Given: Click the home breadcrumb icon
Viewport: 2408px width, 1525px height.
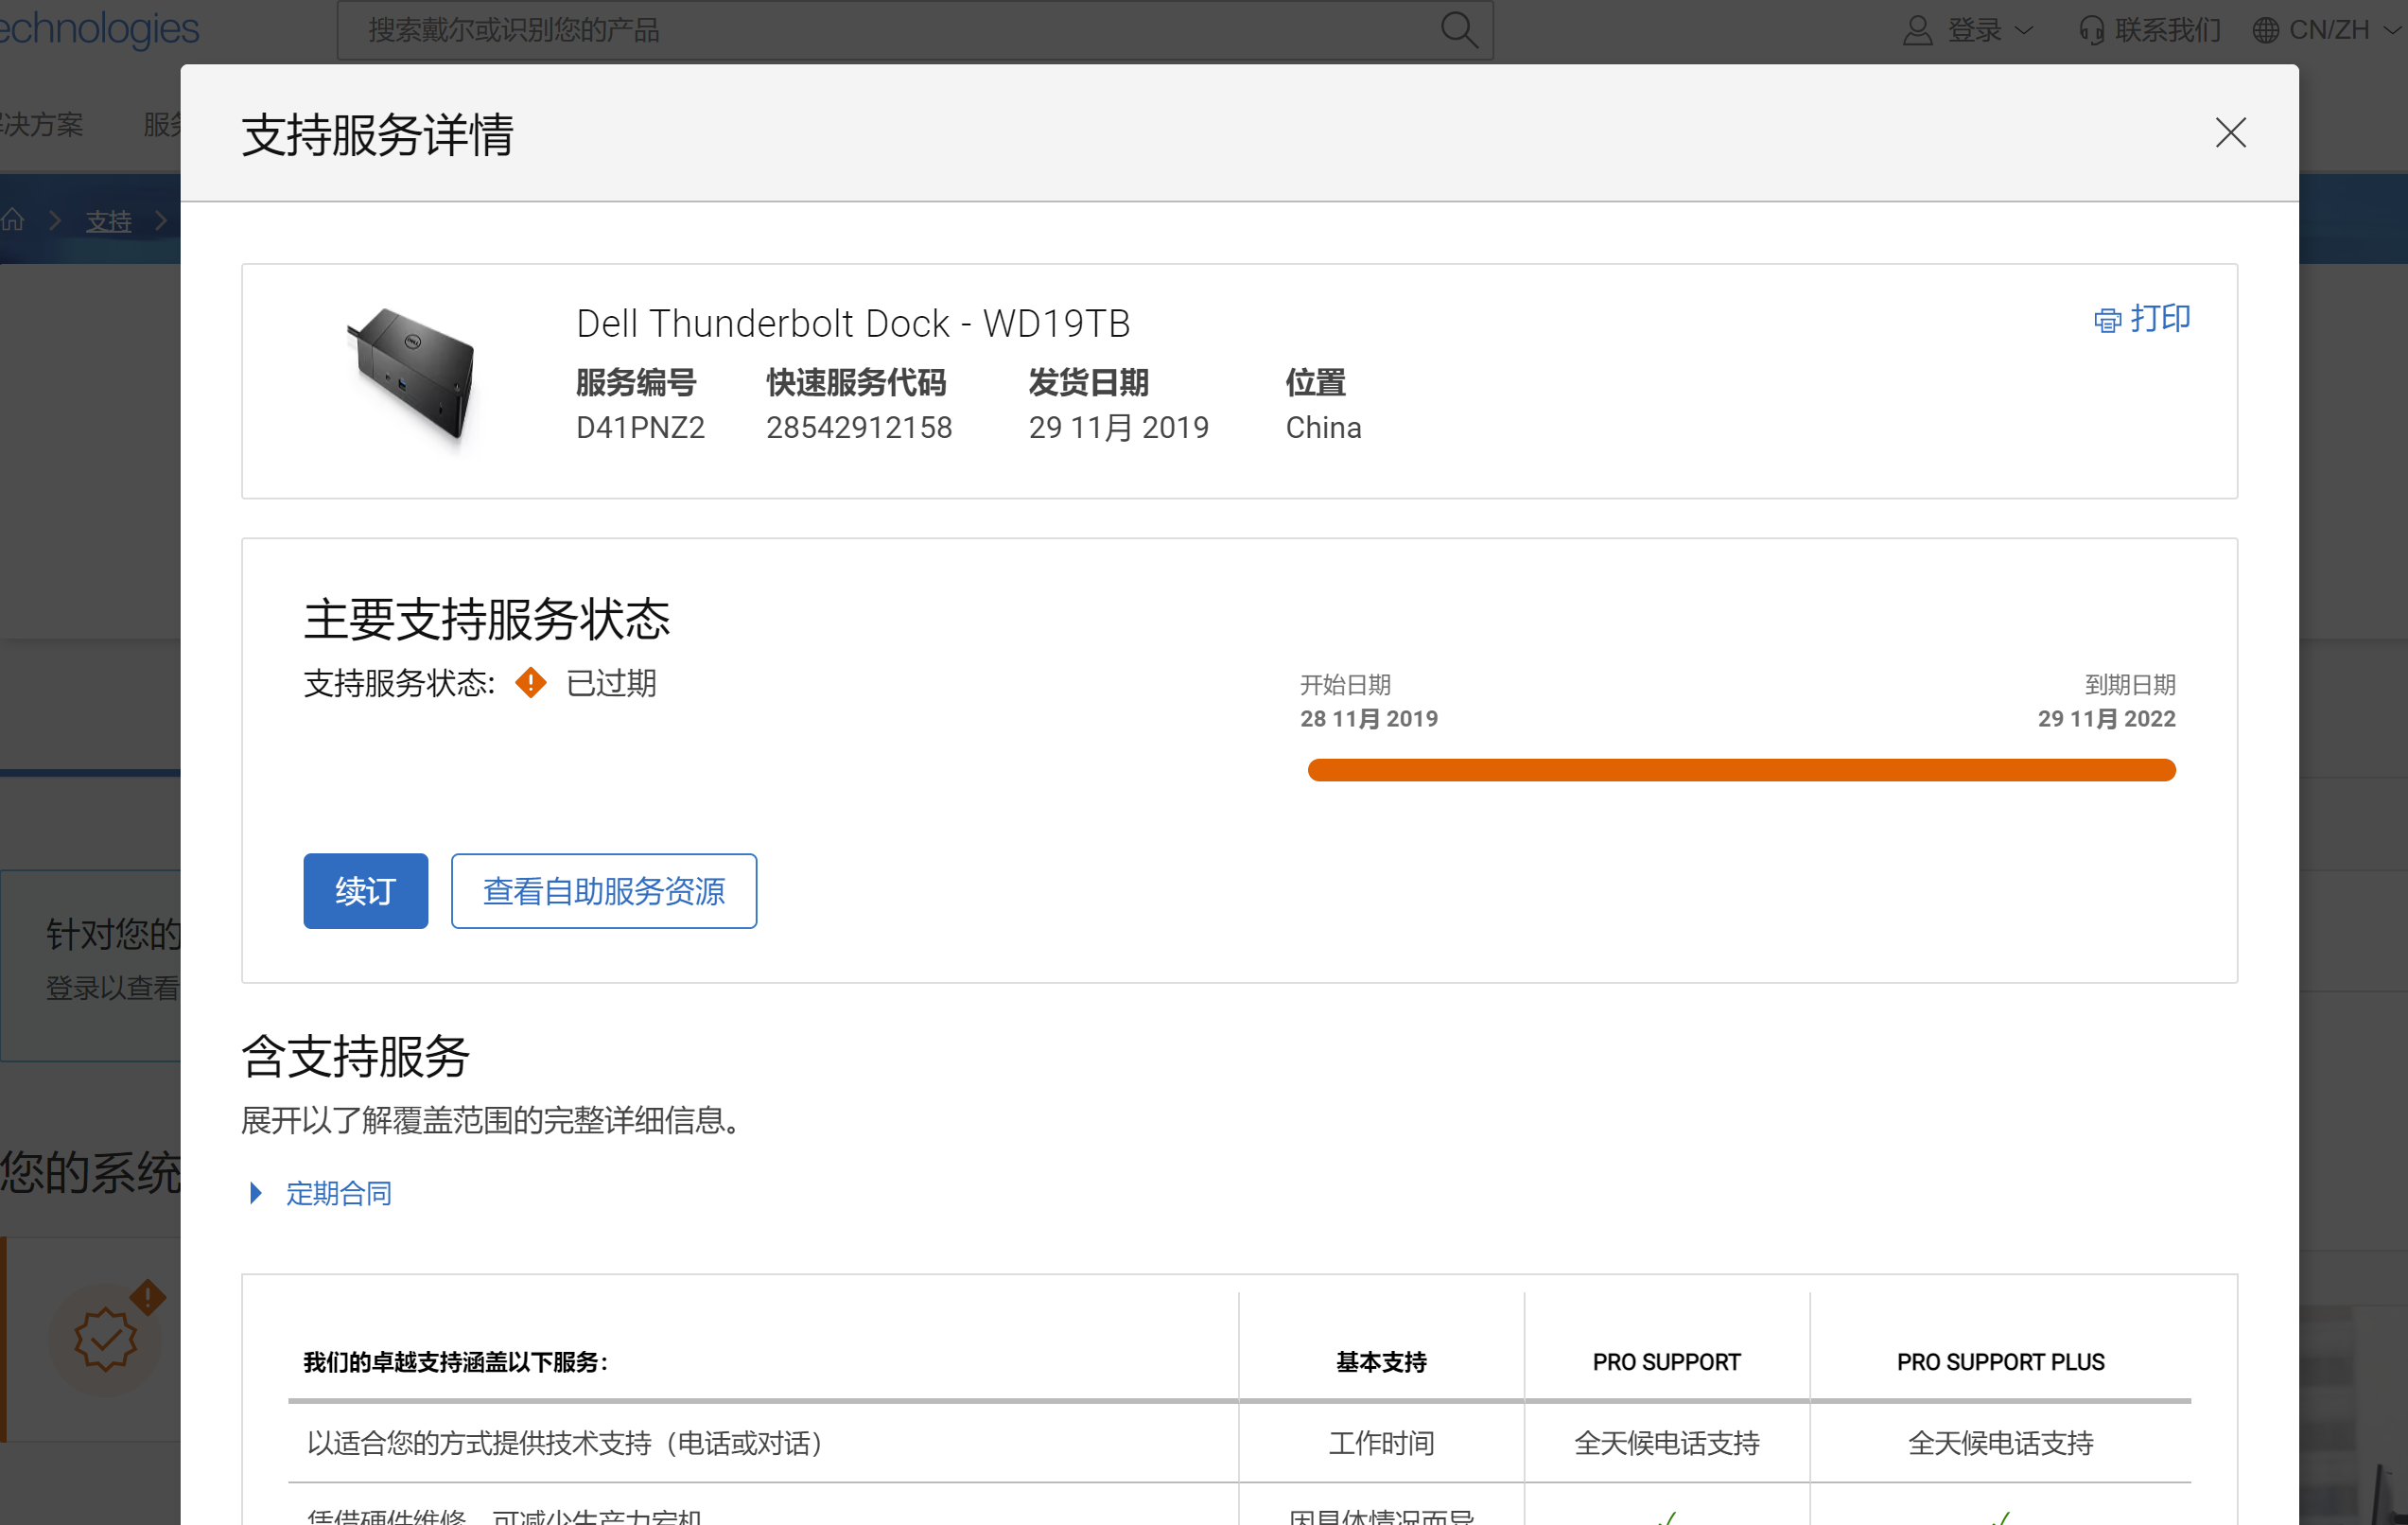Looking at the screenshot, I should click(x=13, y=219).
